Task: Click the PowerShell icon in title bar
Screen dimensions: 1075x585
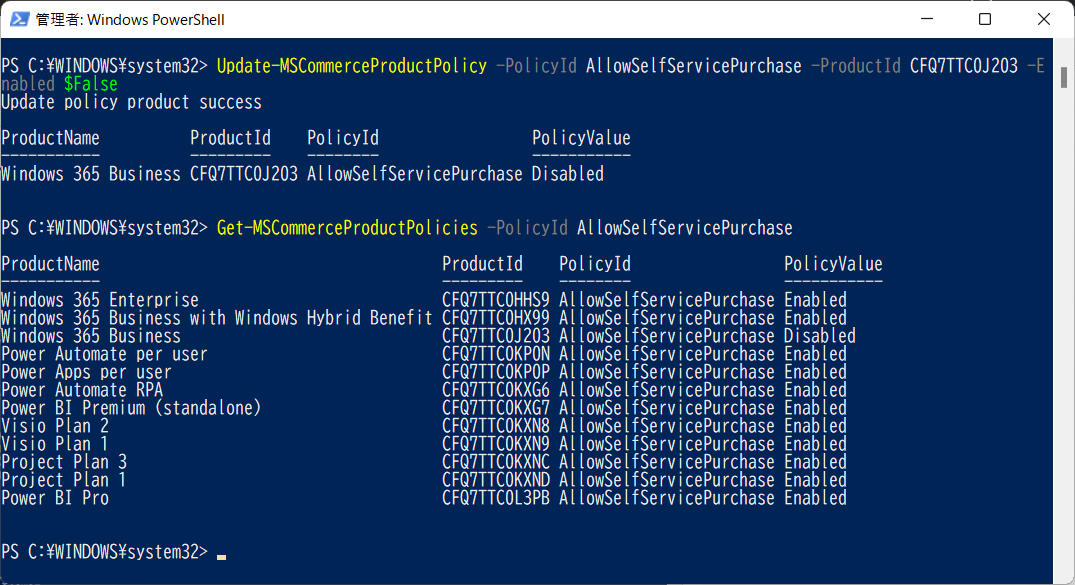Action: [19, 19]
